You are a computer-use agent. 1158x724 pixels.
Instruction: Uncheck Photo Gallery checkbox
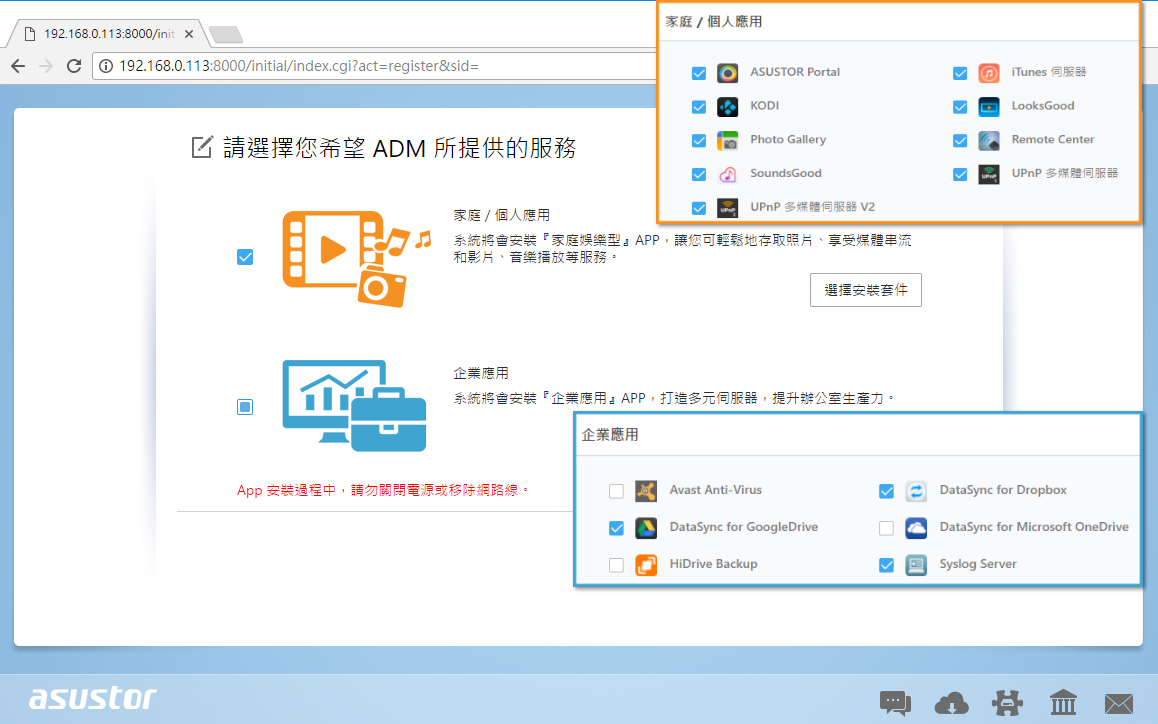tap(699, 140)
